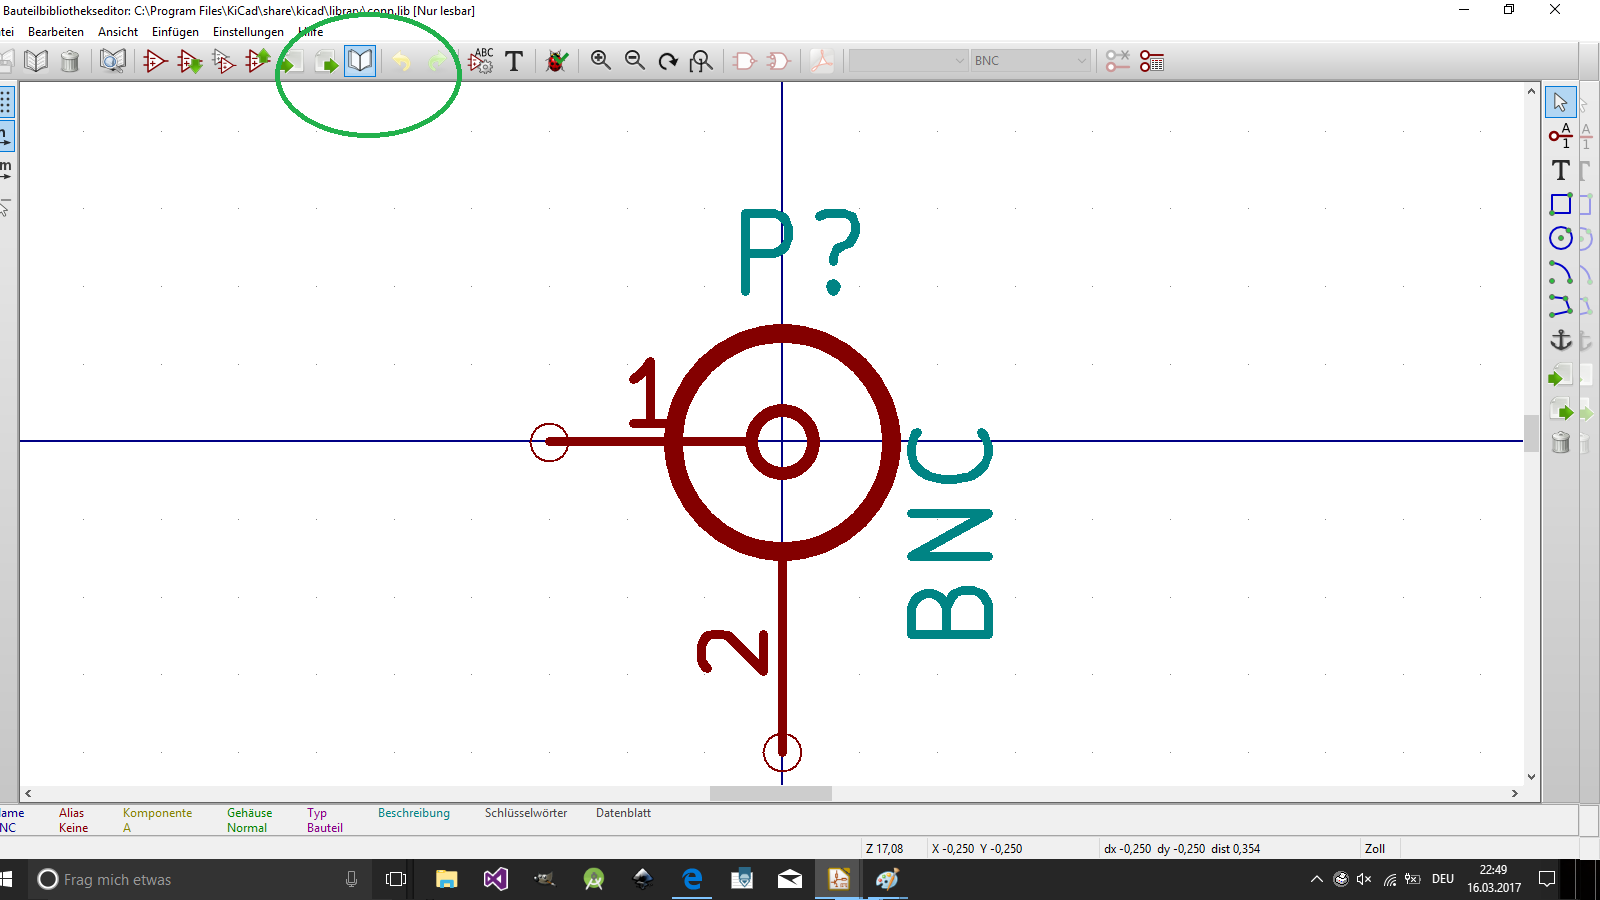The image size is (1600, 900).
Task: Click the import component icon in top toolbar
Action: (x=292, y=61)
